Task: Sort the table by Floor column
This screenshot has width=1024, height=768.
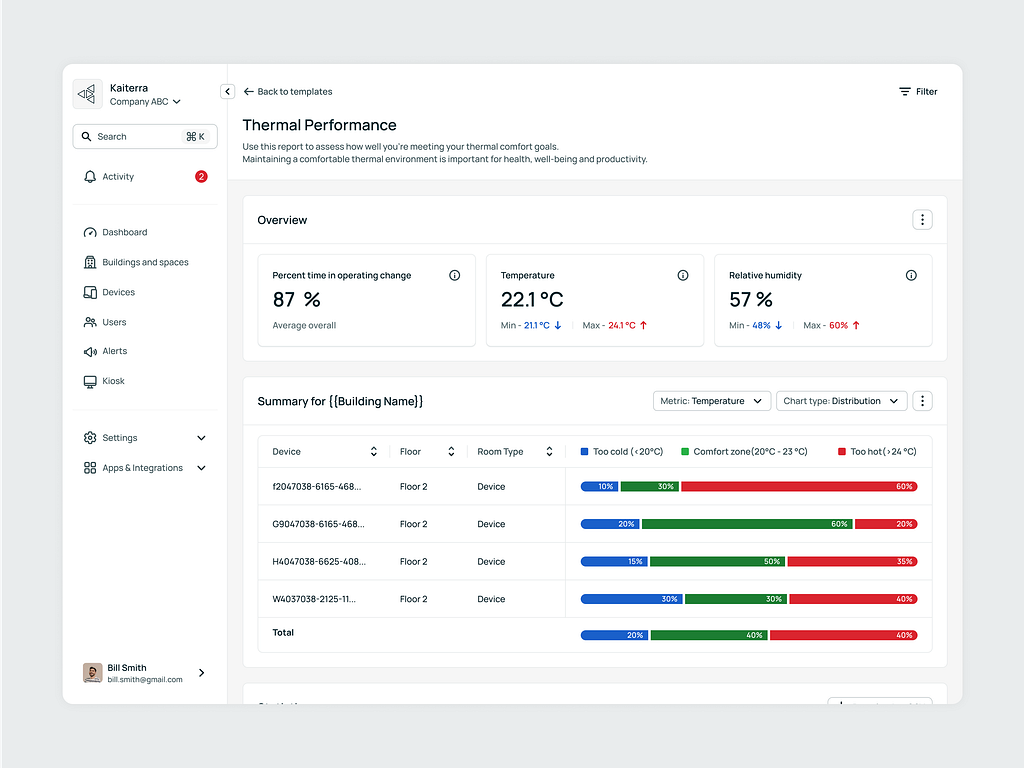Action: coord(451,452)
